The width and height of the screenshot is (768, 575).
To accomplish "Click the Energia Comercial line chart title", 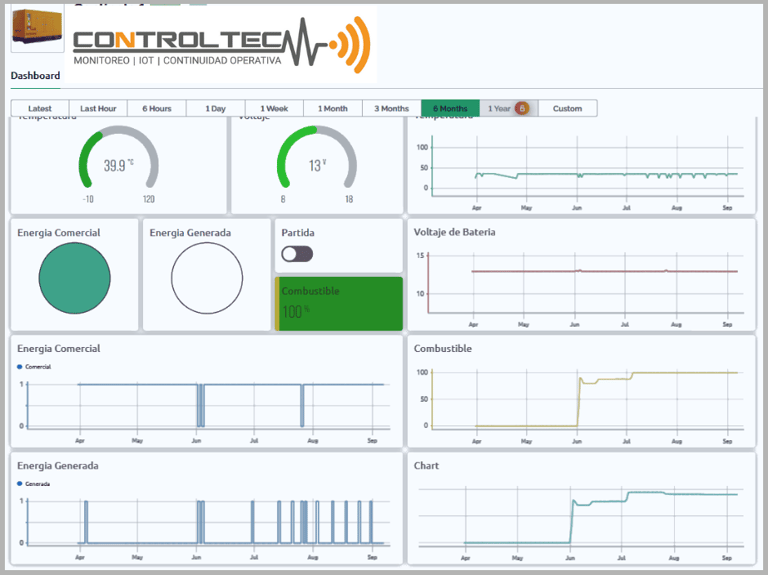I will pyautogui.click(x=59, y=349).
